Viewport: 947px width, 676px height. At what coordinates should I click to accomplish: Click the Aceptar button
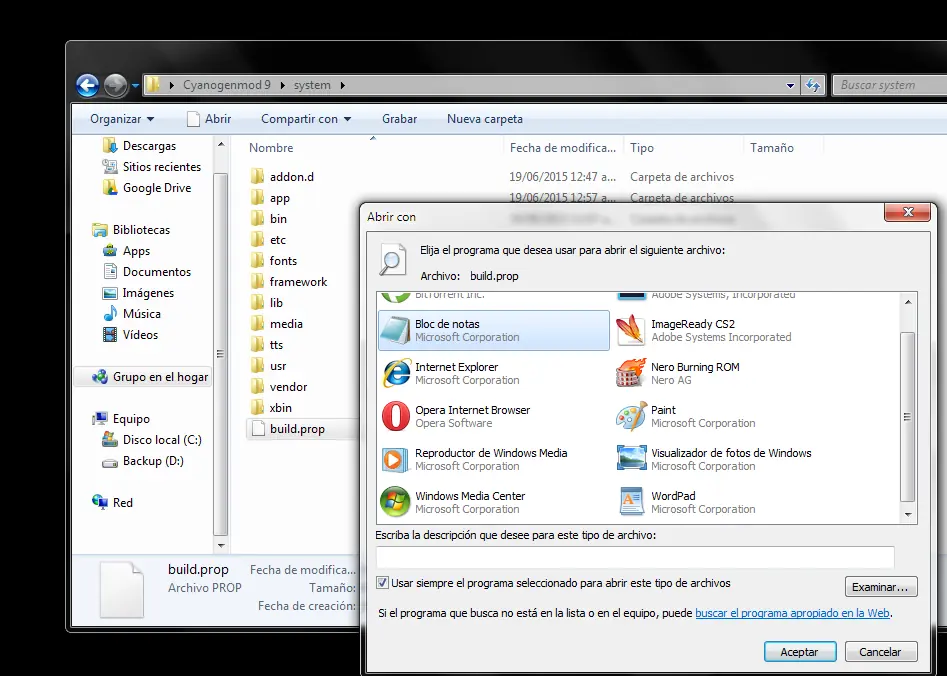click(800, 652)
